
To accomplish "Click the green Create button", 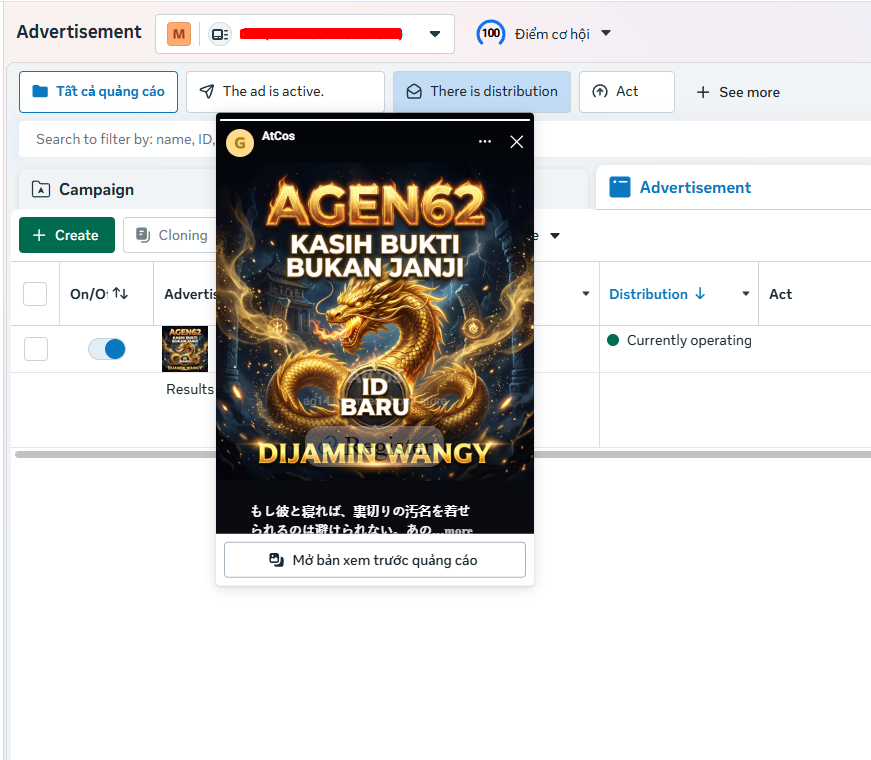I will click(x=67, y=235).
